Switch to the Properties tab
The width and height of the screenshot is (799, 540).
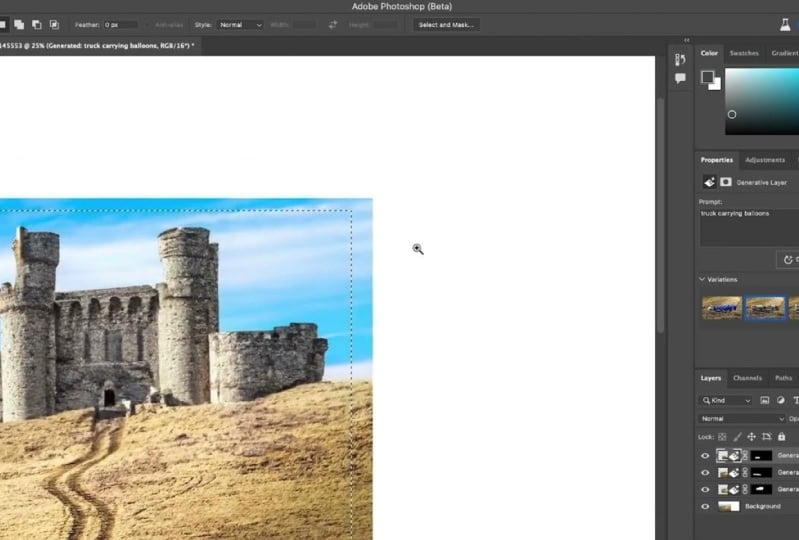coord(716,160)
